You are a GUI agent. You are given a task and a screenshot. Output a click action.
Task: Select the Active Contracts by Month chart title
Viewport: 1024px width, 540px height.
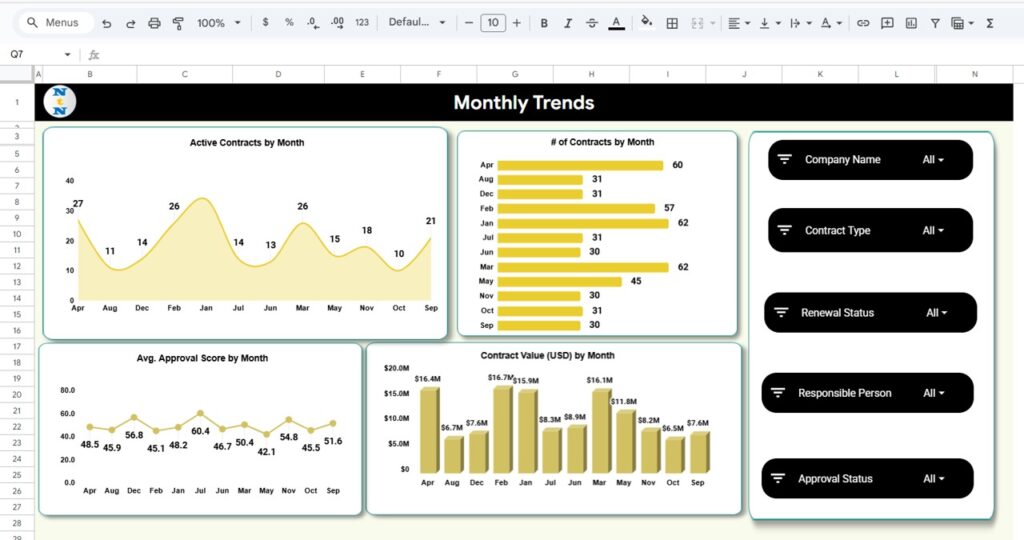point(246,142)
